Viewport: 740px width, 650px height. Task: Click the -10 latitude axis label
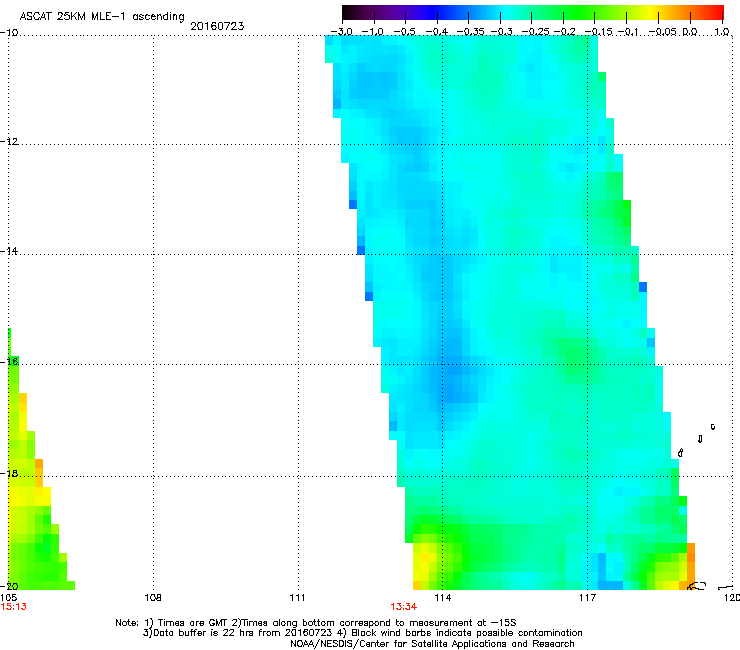(9, 33)
